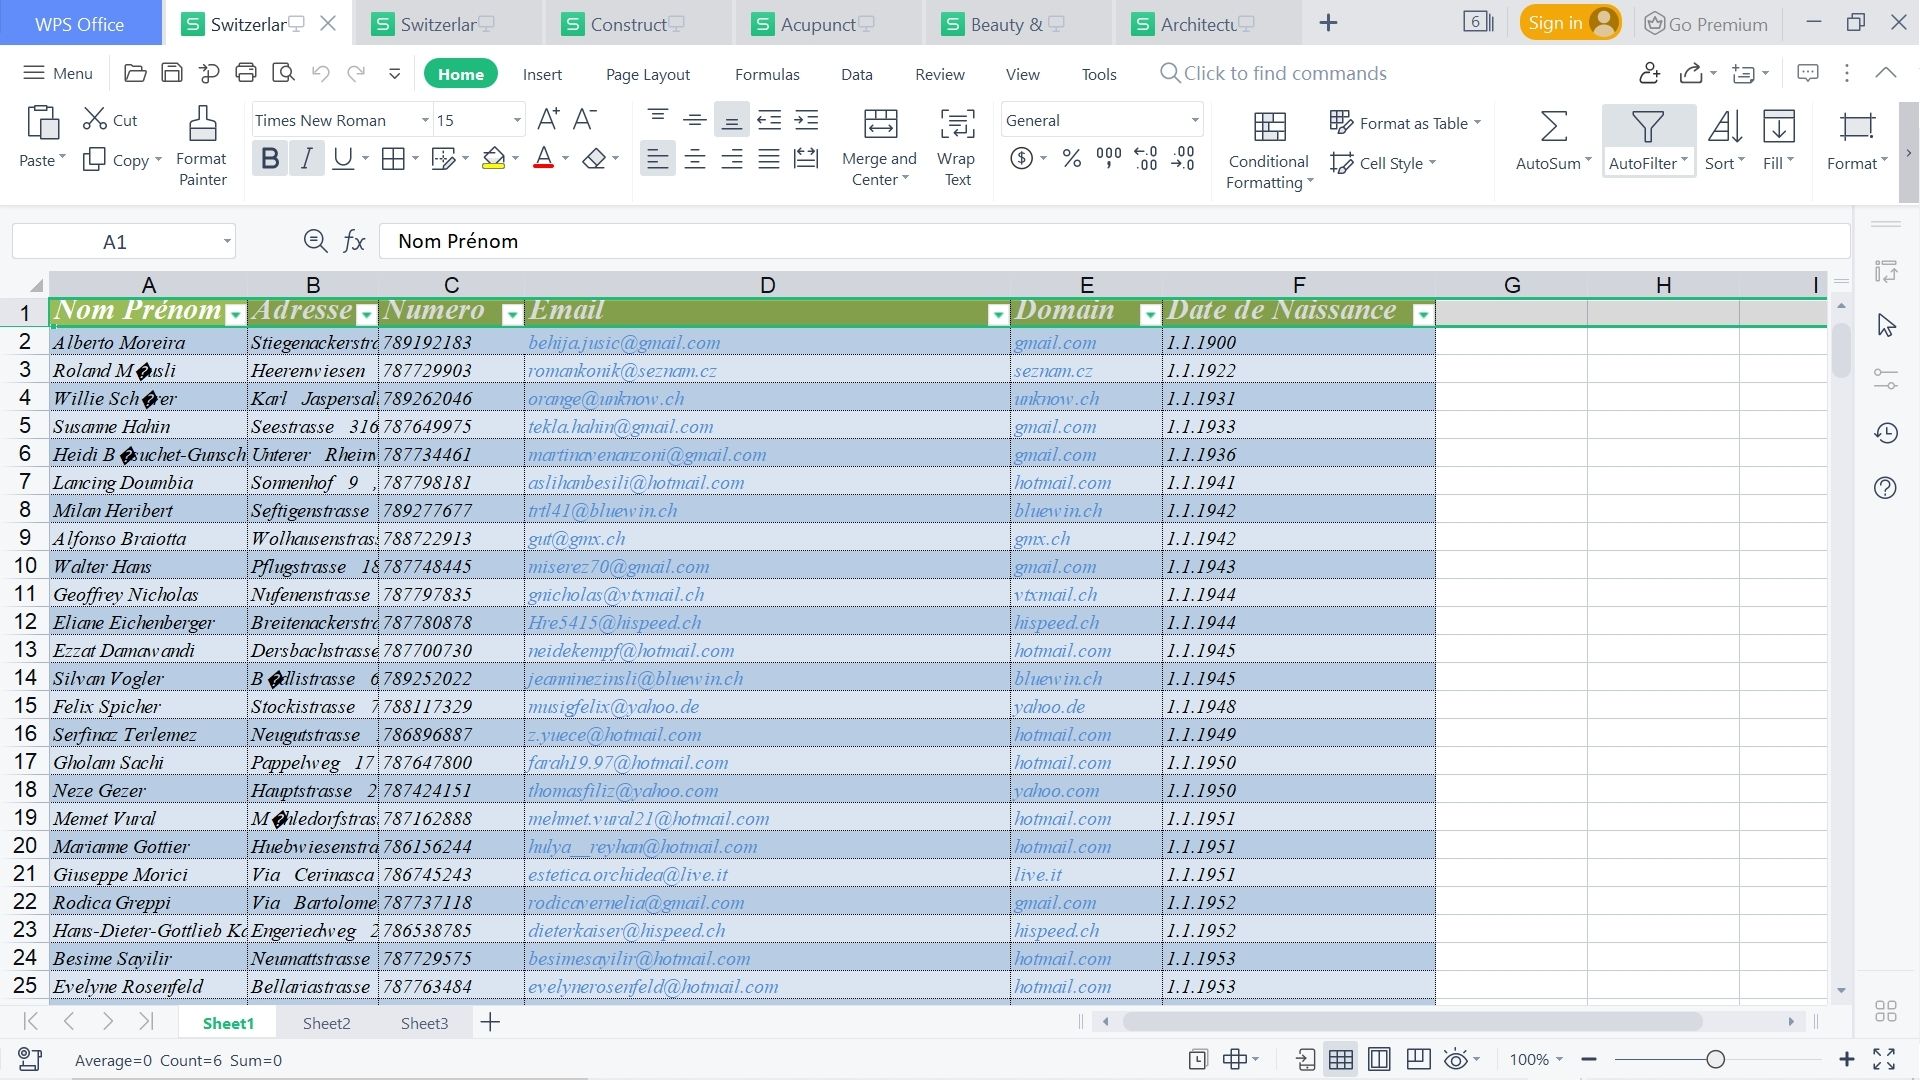Click the Print icon in the quick toolbar
The height and width of the screenshot is (1080, 1920).
(x=245, y=73)
